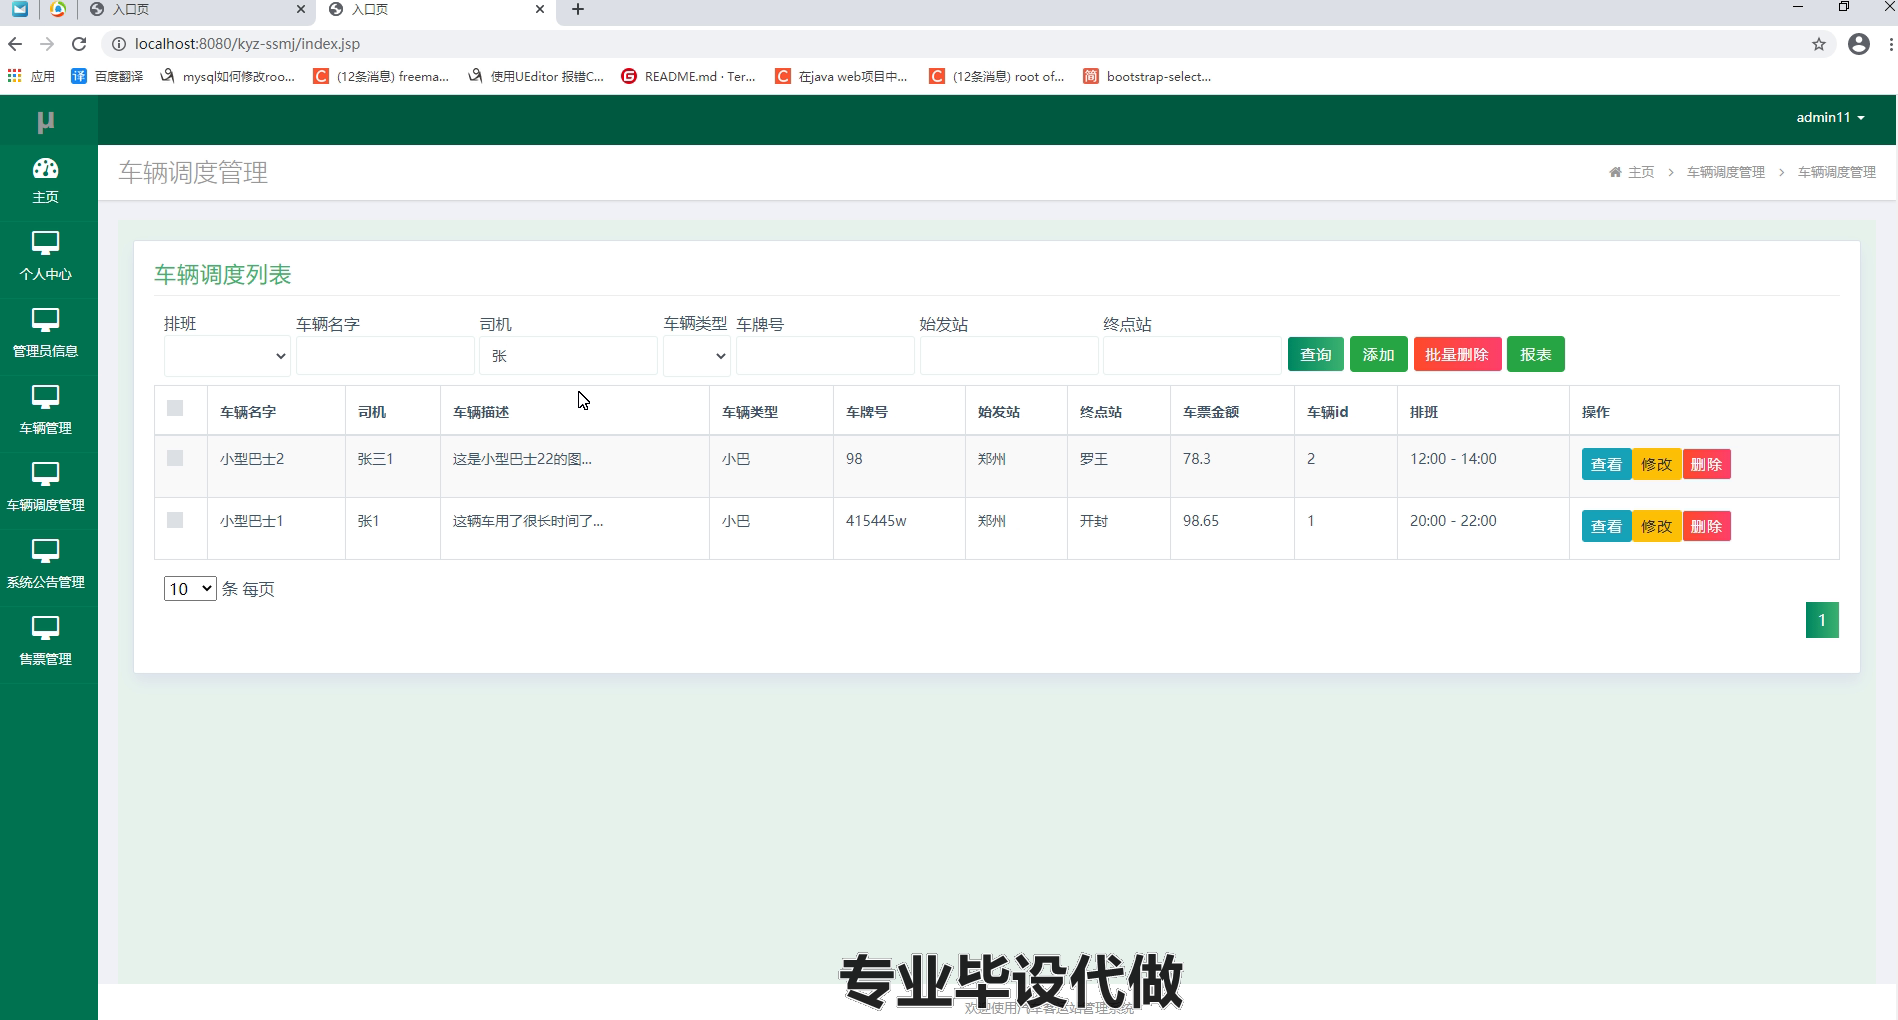The height and width of the screenshot is (1020, 1898).
Task: Open the 主页 dashboard icon in sidebar
Action: click(46, 168)
